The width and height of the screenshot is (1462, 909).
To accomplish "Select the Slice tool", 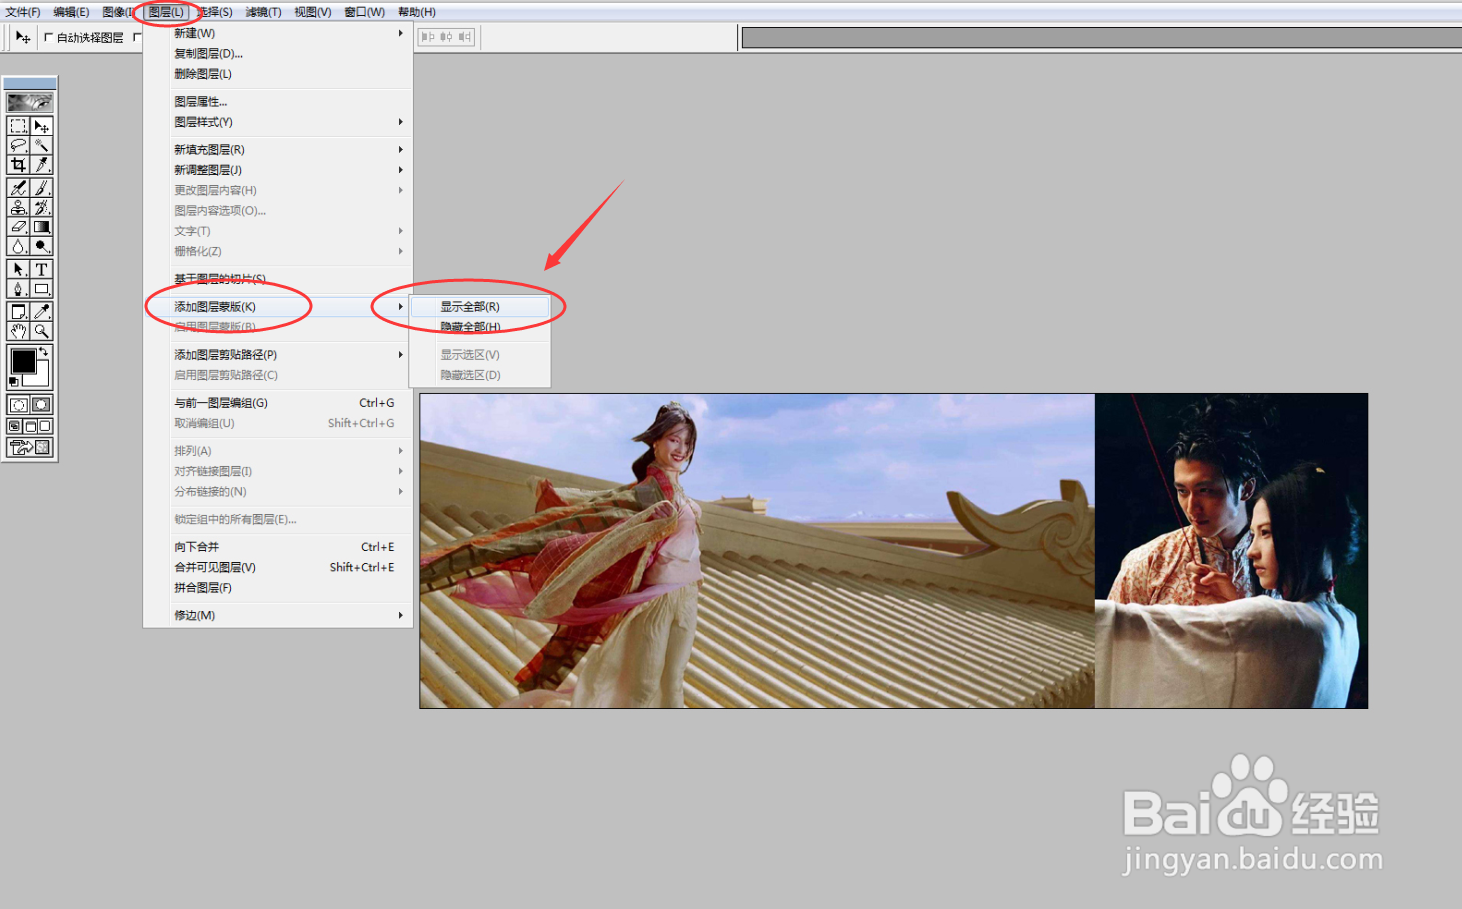I will tap(41, 164).
